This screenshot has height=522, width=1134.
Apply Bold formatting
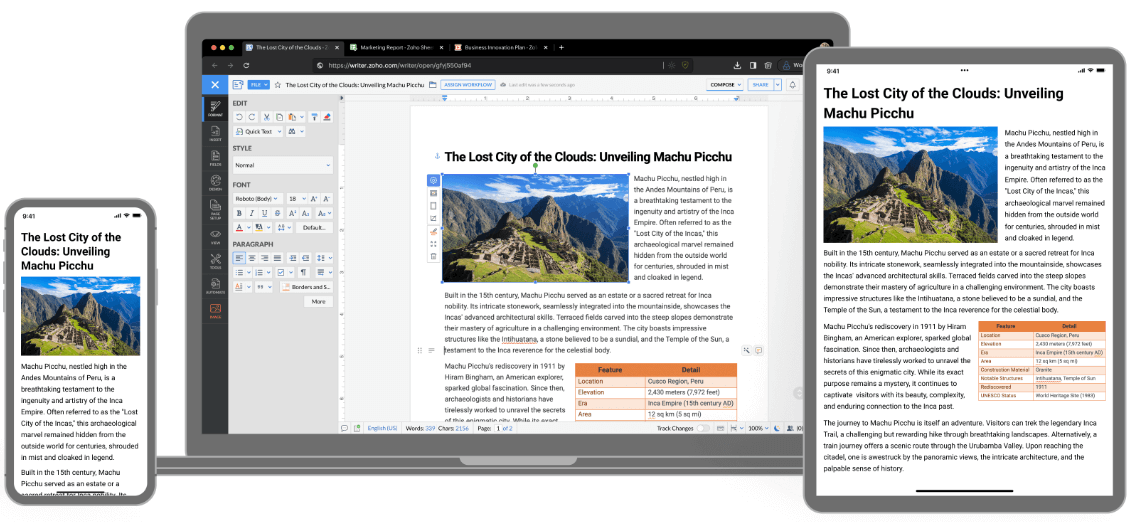tap(239, 213)
